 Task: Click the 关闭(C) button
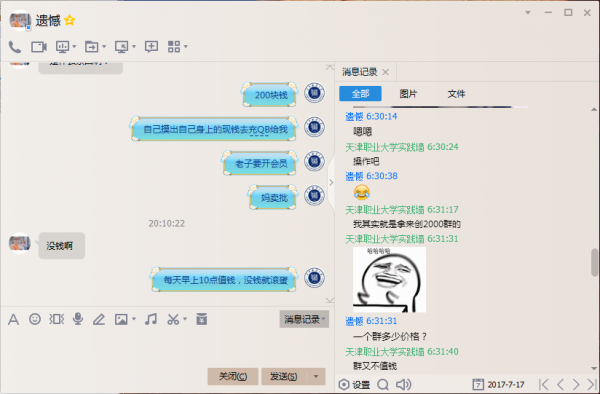tap(233, 376)
